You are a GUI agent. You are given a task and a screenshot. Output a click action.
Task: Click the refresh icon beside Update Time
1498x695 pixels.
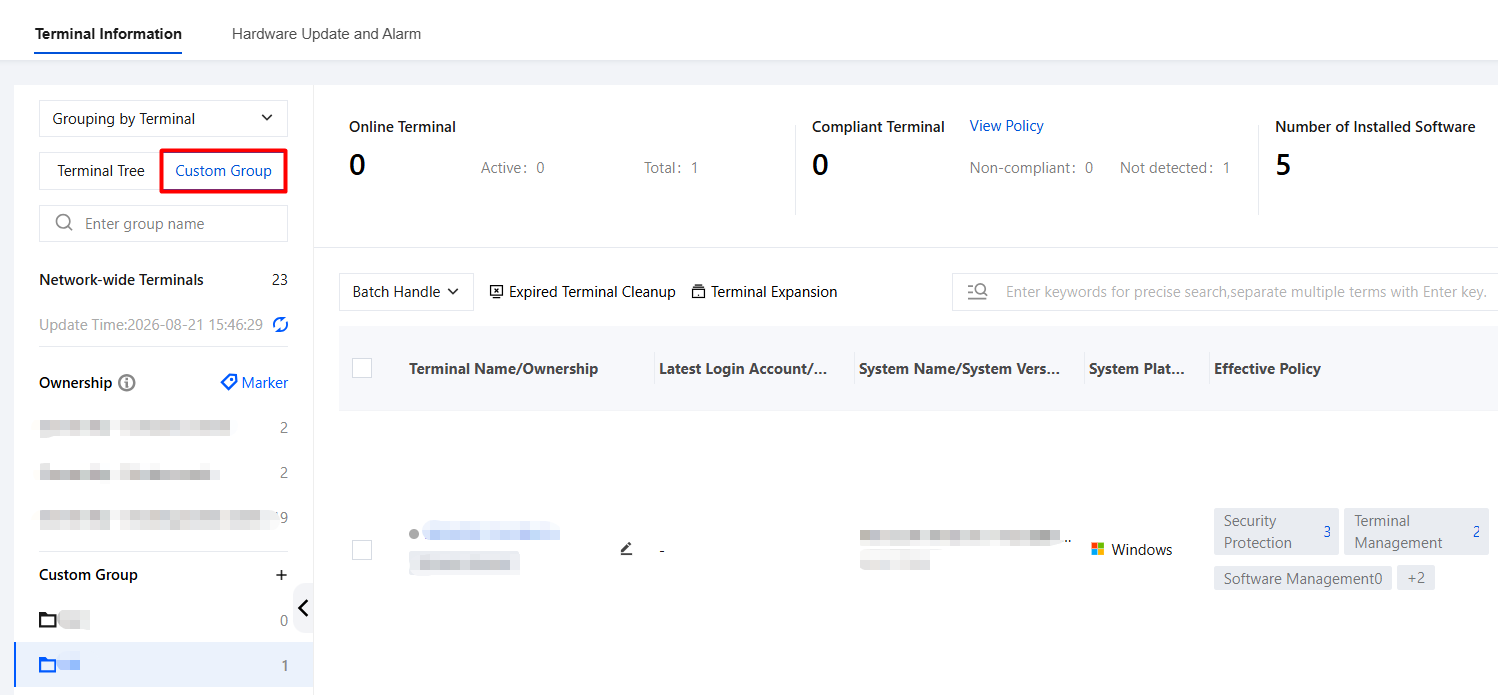(281, 324)
